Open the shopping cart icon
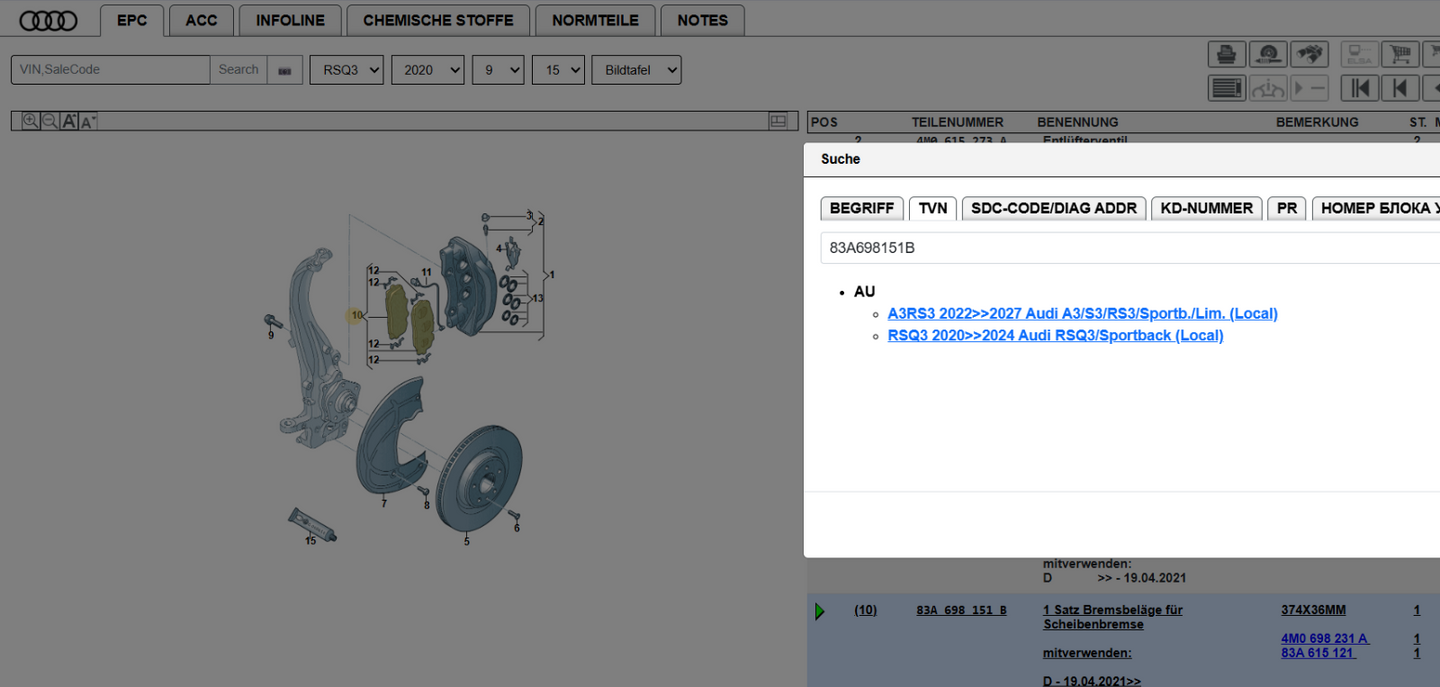1440x687 pixels. (x=1400, y=54)
